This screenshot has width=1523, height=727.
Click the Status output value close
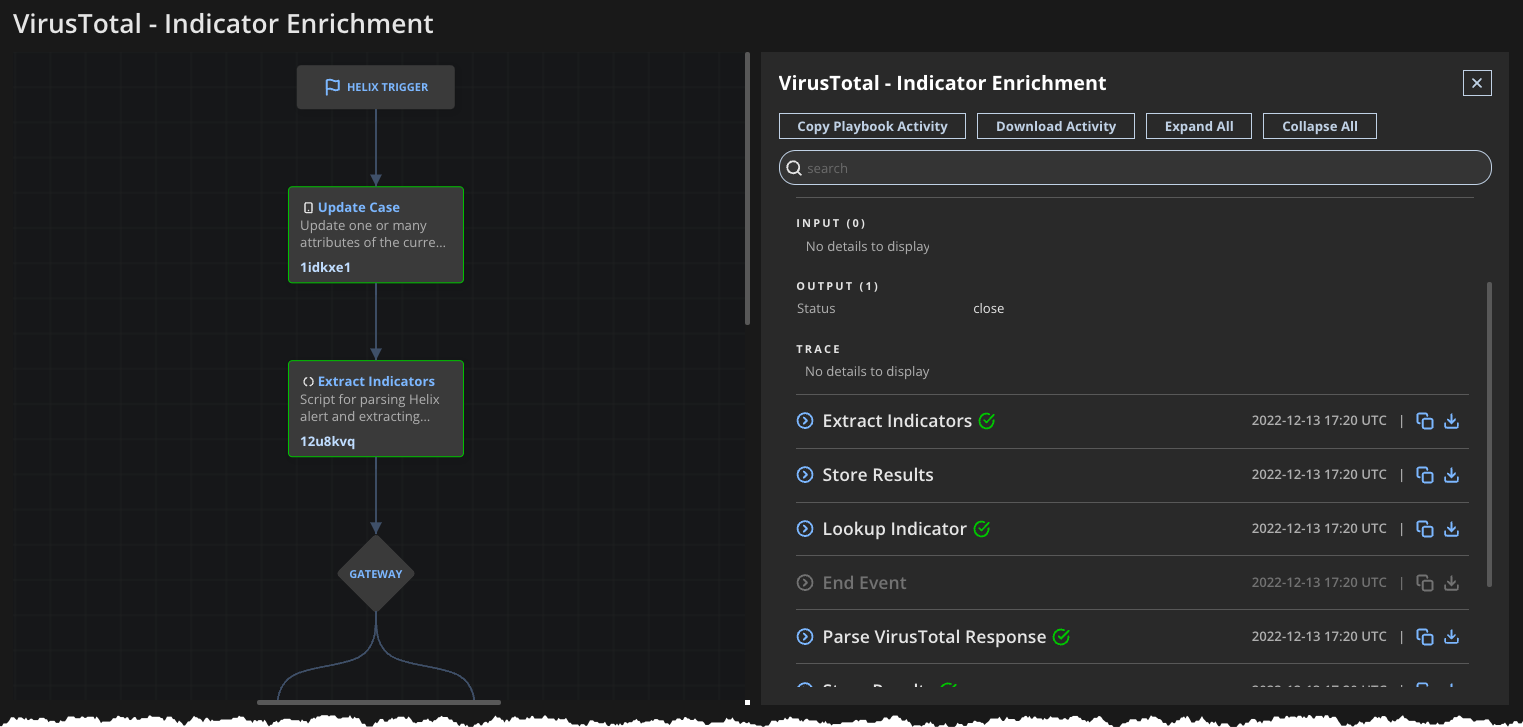click(989, 308)
